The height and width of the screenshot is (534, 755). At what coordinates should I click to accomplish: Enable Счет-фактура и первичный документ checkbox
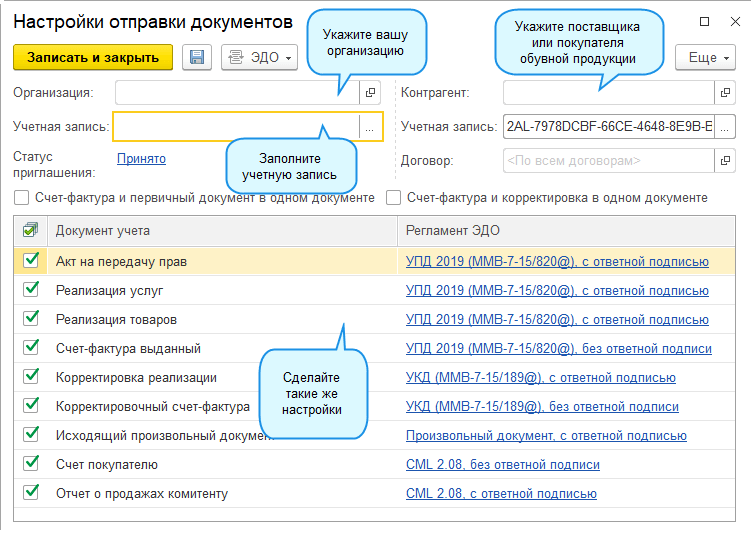(21, 198)
